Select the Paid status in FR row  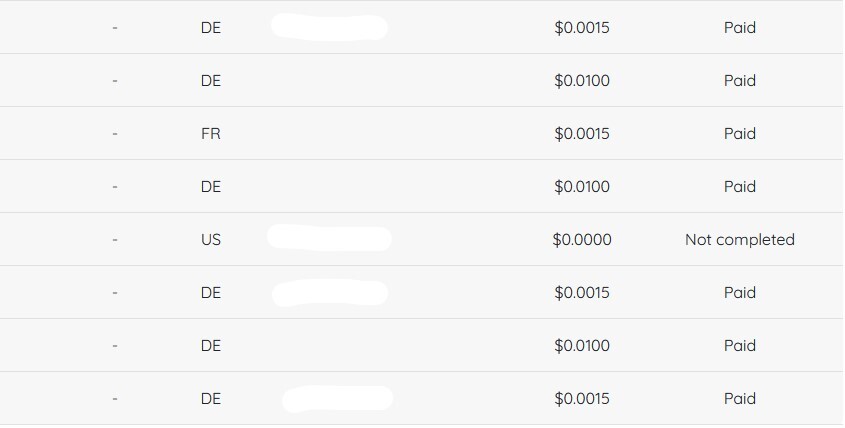(739, 134)
